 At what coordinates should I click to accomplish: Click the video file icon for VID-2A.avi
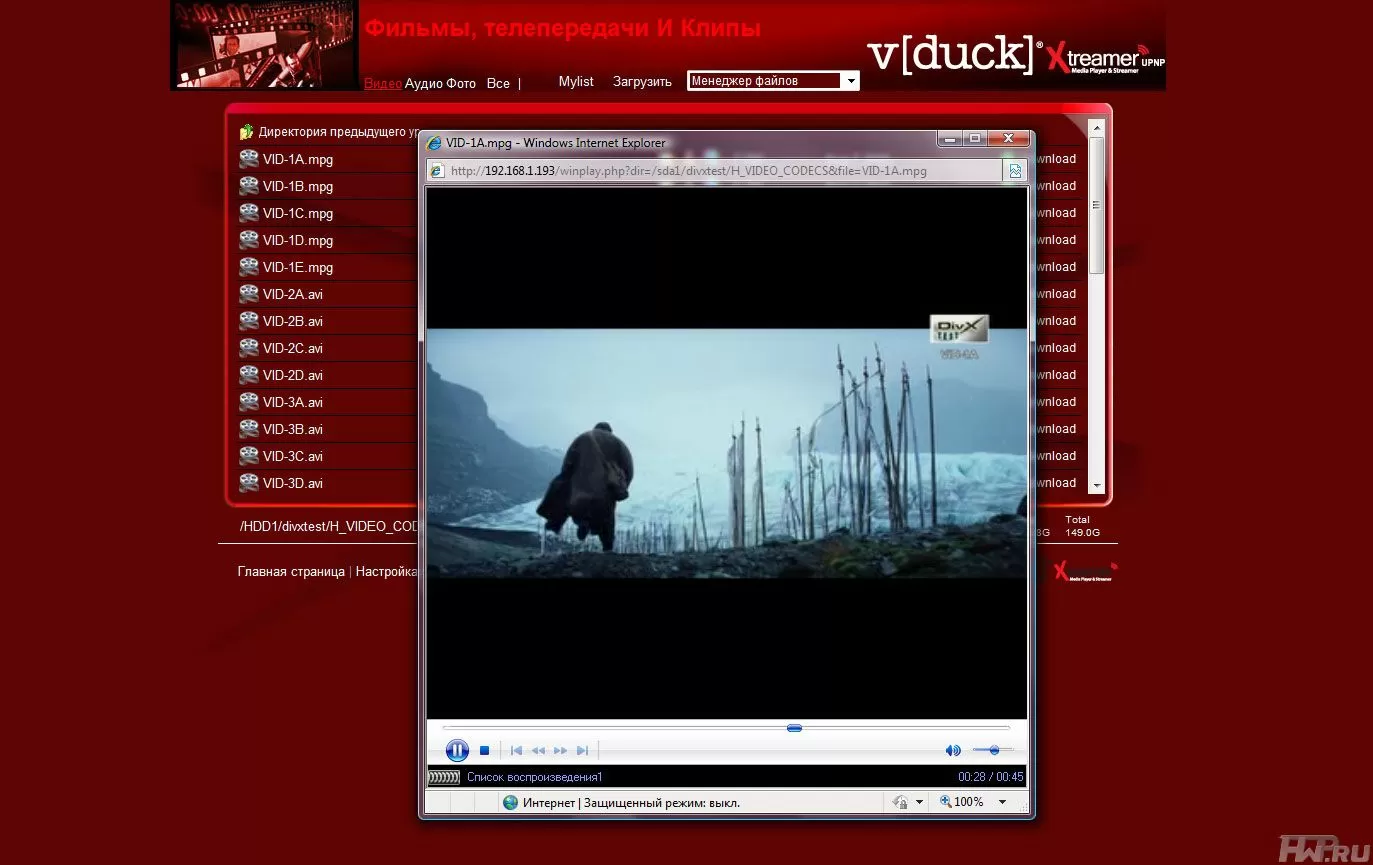[x=249, y=294]
